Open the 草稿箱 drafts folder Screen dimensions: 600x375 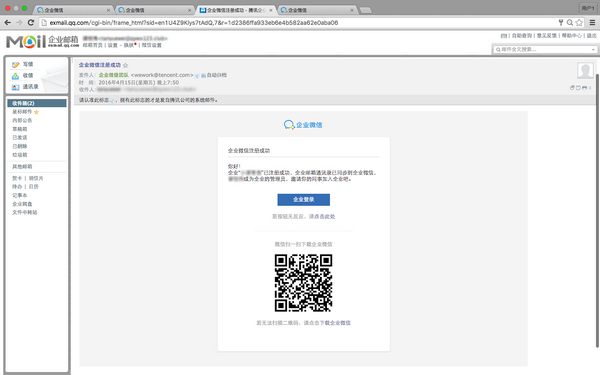(20, 129)
